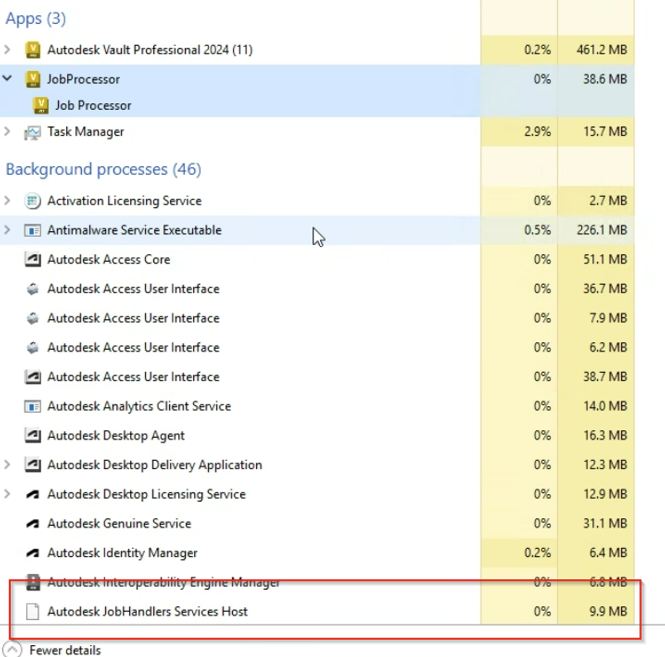Screen dimensions: 665x657
Task: Click the Activation Licensing Service icon
Action: [x=33, y=201]
